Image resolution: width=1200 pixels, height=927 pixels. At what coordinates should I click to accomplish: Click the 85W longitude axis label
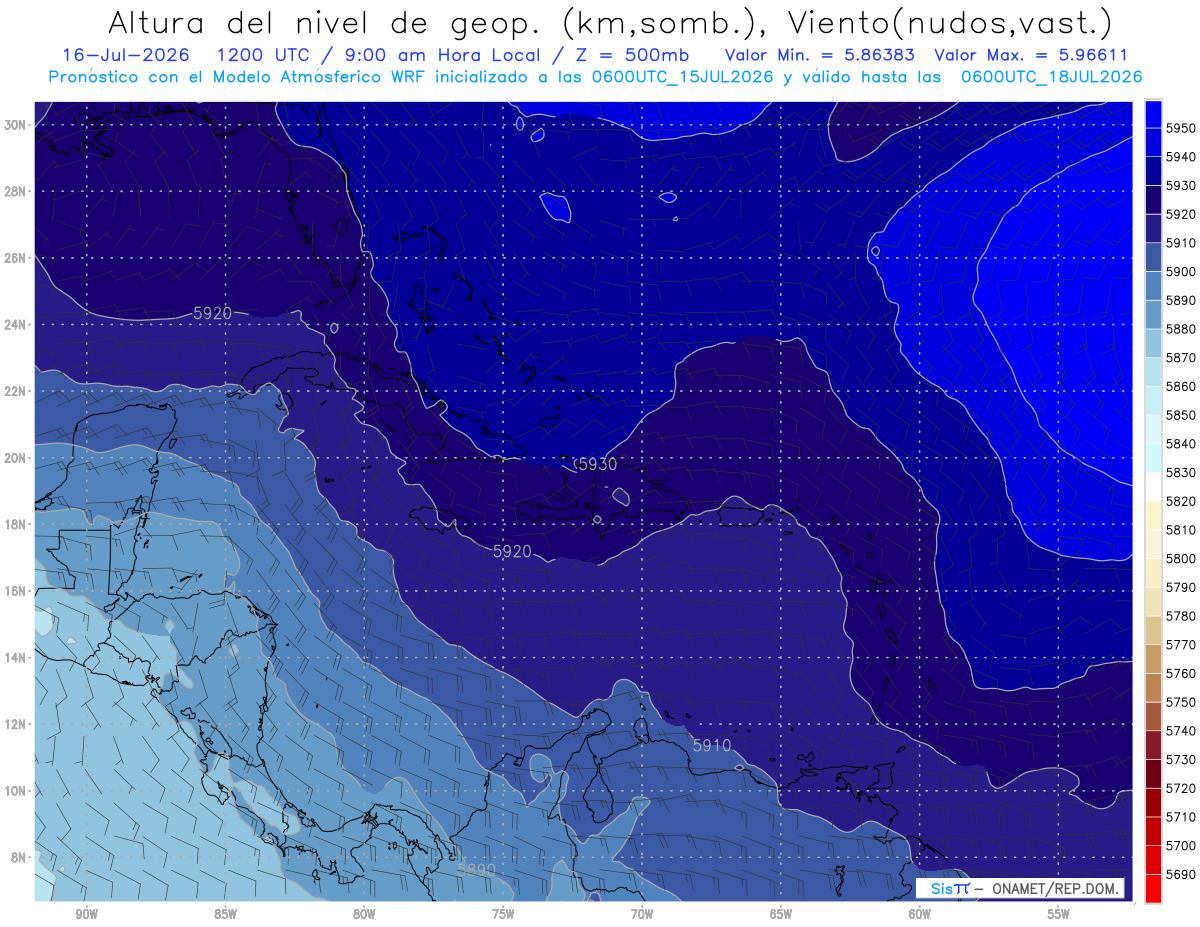point(225,915)
